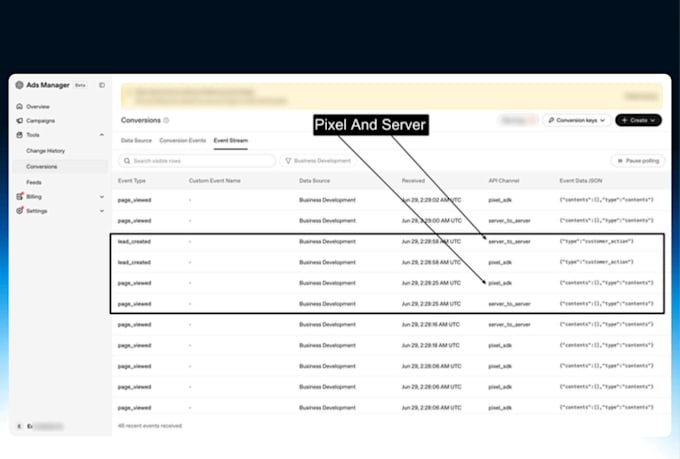
Task: Click the account entry at sidebar bottom
Action: click(x=40, y=426)
